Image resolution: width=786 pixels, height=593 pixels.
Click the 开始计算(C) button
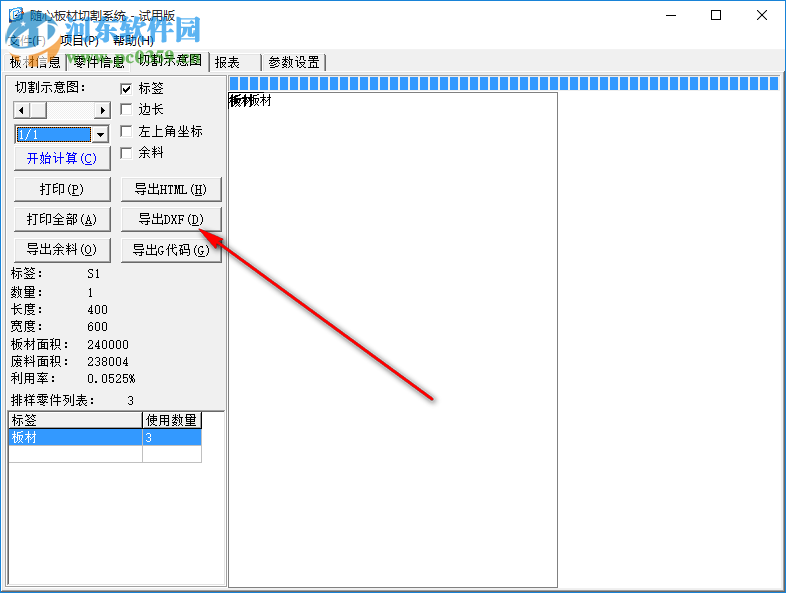tap(62, 158)
